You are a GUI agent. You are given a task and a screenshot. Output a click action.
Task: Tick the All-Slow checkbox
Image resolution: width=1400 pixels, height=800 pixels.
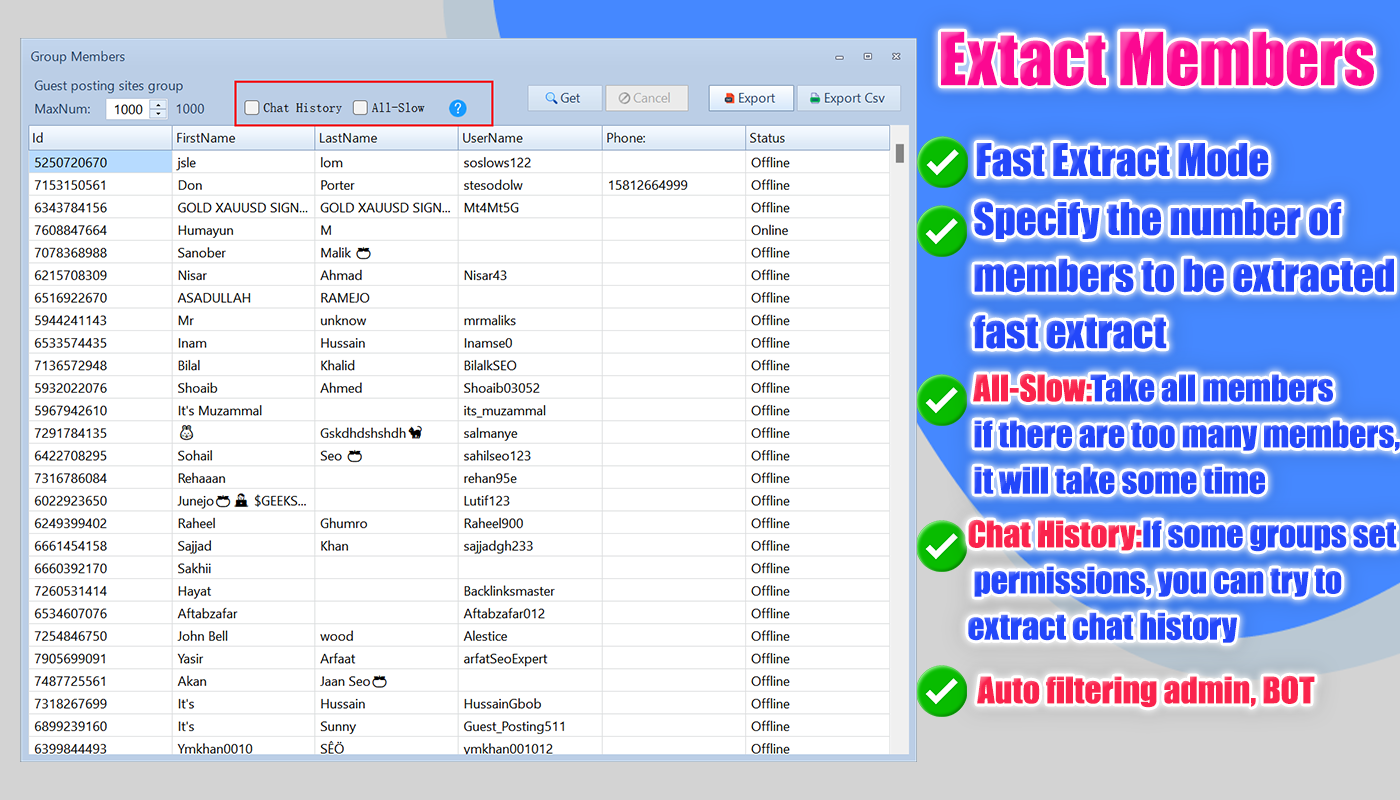pyautogui.click(x=360, y=108)
